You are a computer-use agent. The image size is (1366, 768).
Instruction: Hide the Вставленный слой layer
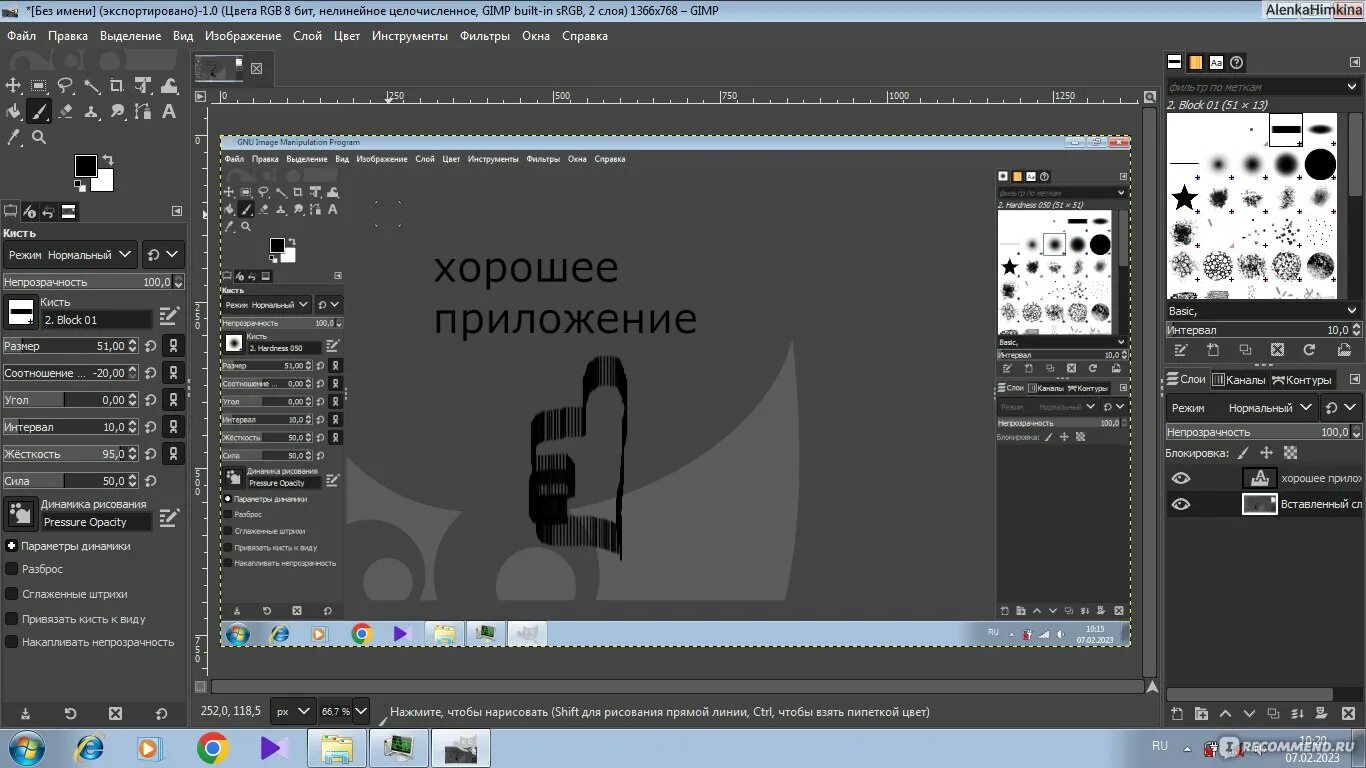[x=1181, y=504]
